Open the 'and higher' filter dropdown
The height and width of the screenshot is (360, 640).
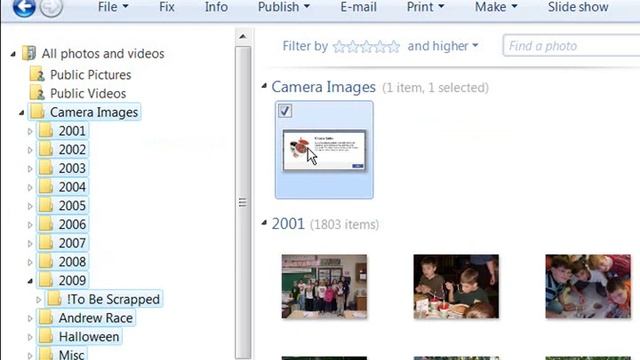pos(442,46)
